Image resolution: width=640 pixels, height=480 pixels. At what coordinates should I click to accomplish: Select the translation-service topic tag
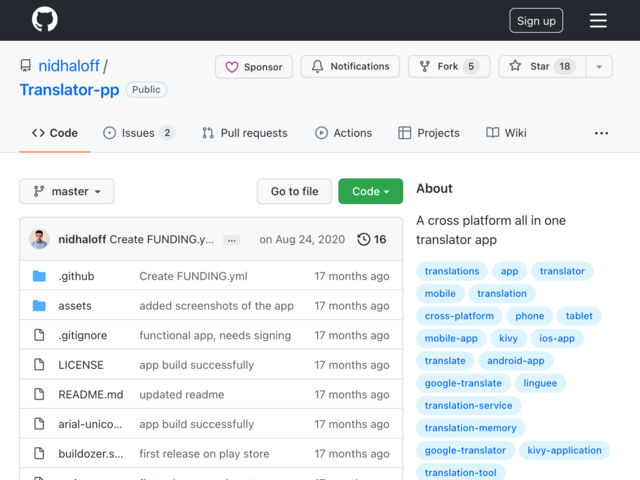(468, 405)
